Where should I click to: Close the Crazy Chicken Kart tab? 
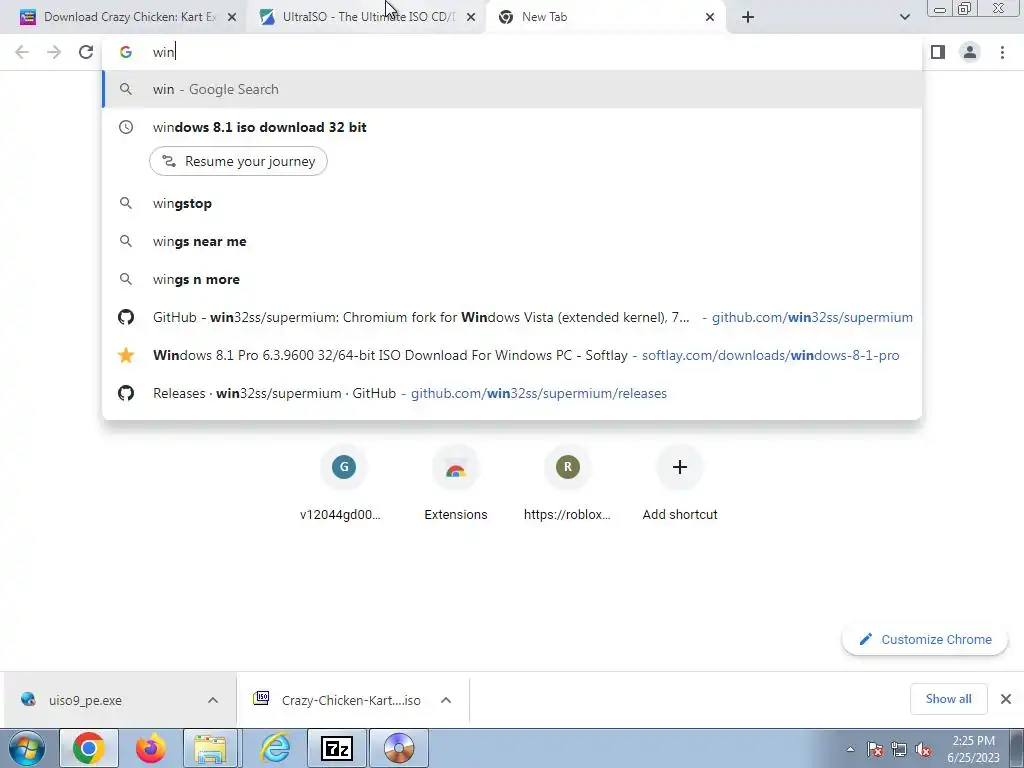click(232, 17)
